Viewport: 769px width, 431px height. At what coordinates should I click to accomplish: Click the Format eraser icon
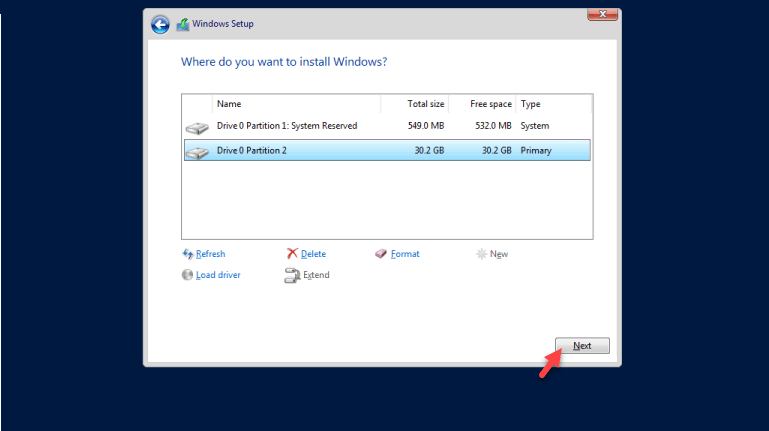381,254
